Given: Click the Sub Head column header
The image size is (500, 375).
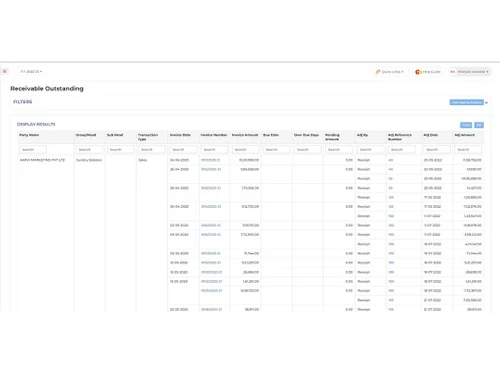Looking at the screenshot, I should coord(115,135).
